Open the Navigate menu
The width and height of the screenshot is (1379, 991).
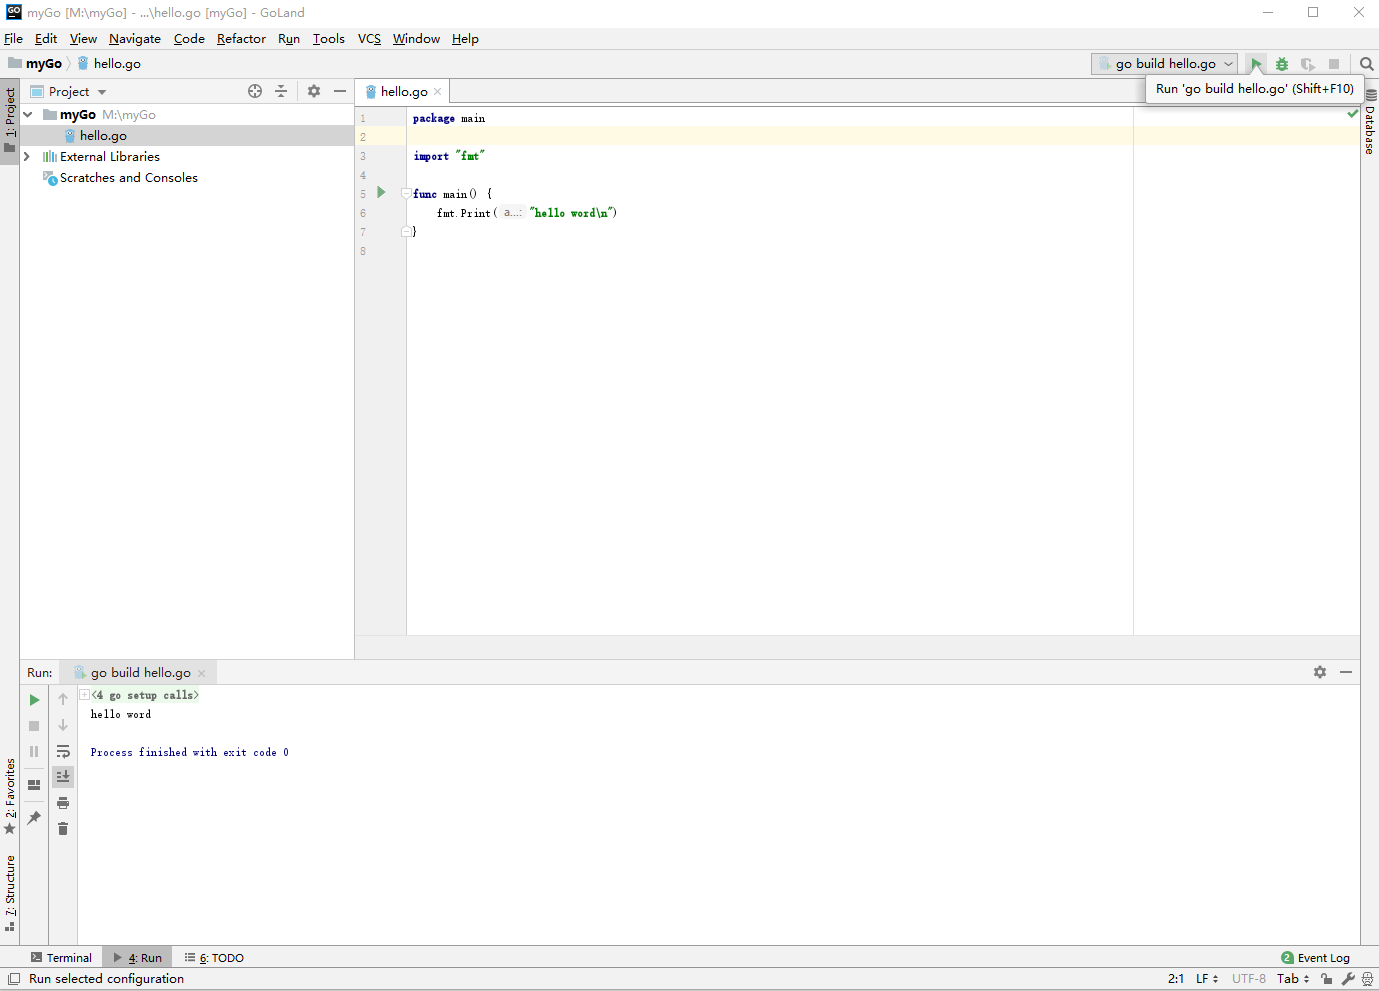click(x=135, y=39)
